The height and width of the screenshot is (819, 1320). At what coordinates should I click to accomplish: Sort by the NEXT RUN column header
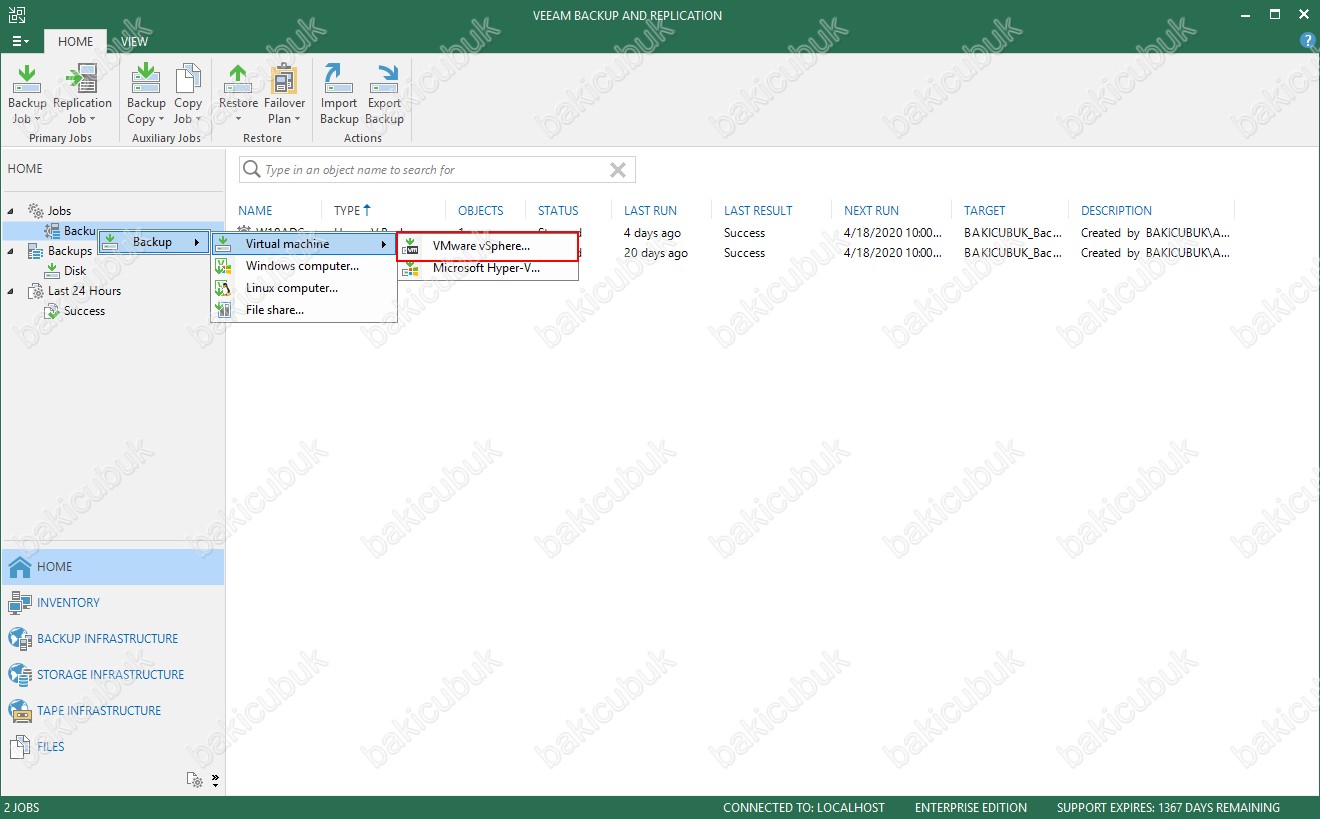[871, 211]
